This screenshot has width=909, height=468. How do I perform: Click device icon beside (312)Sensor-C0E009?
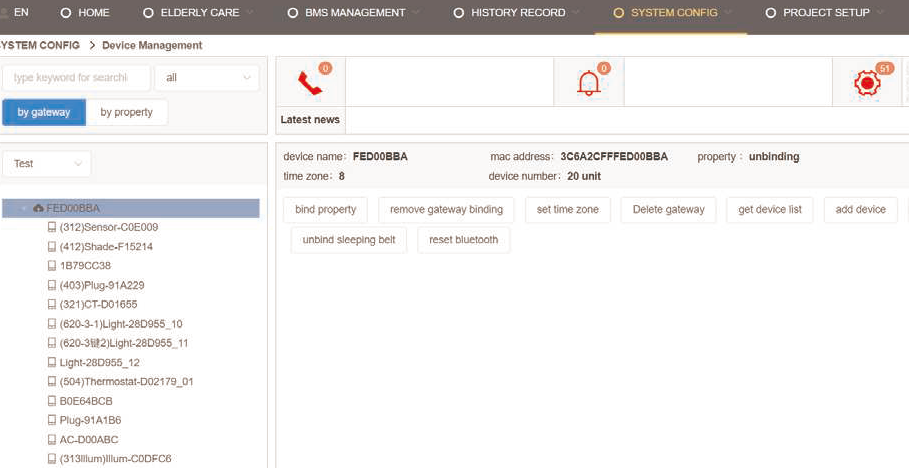[x=52, y=227]
